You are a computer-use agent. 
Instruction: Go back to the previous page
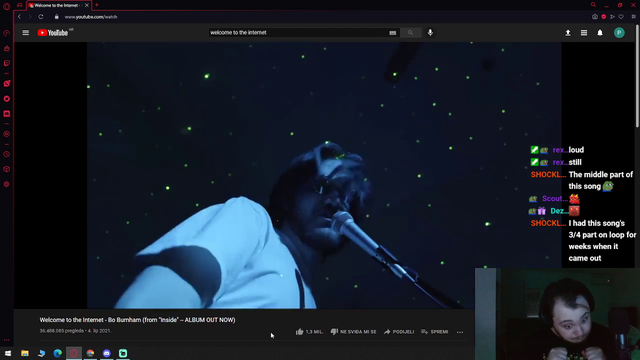tap(19, 17)
